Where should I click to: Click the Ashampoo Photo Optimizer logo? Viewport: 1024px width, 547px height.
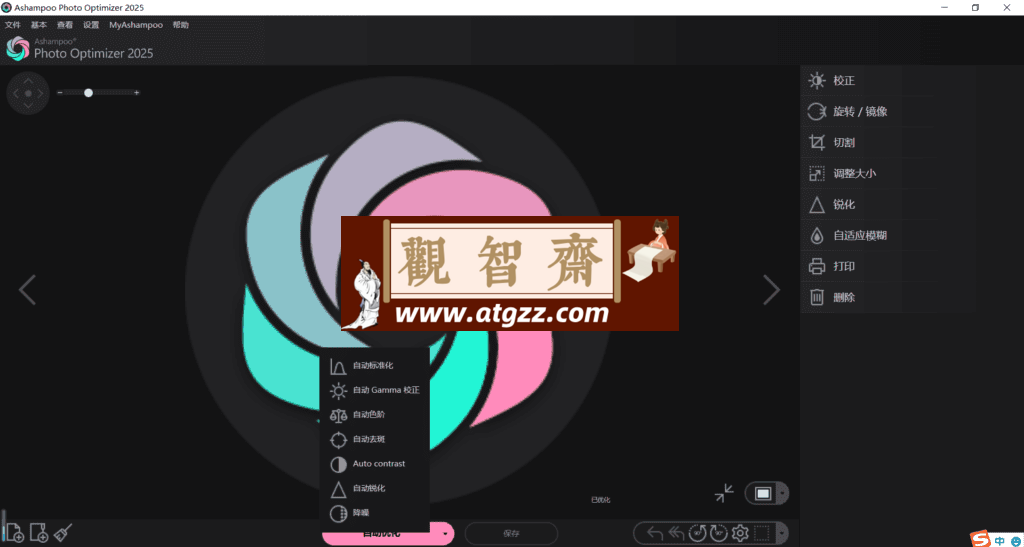[x=18, y=48]
